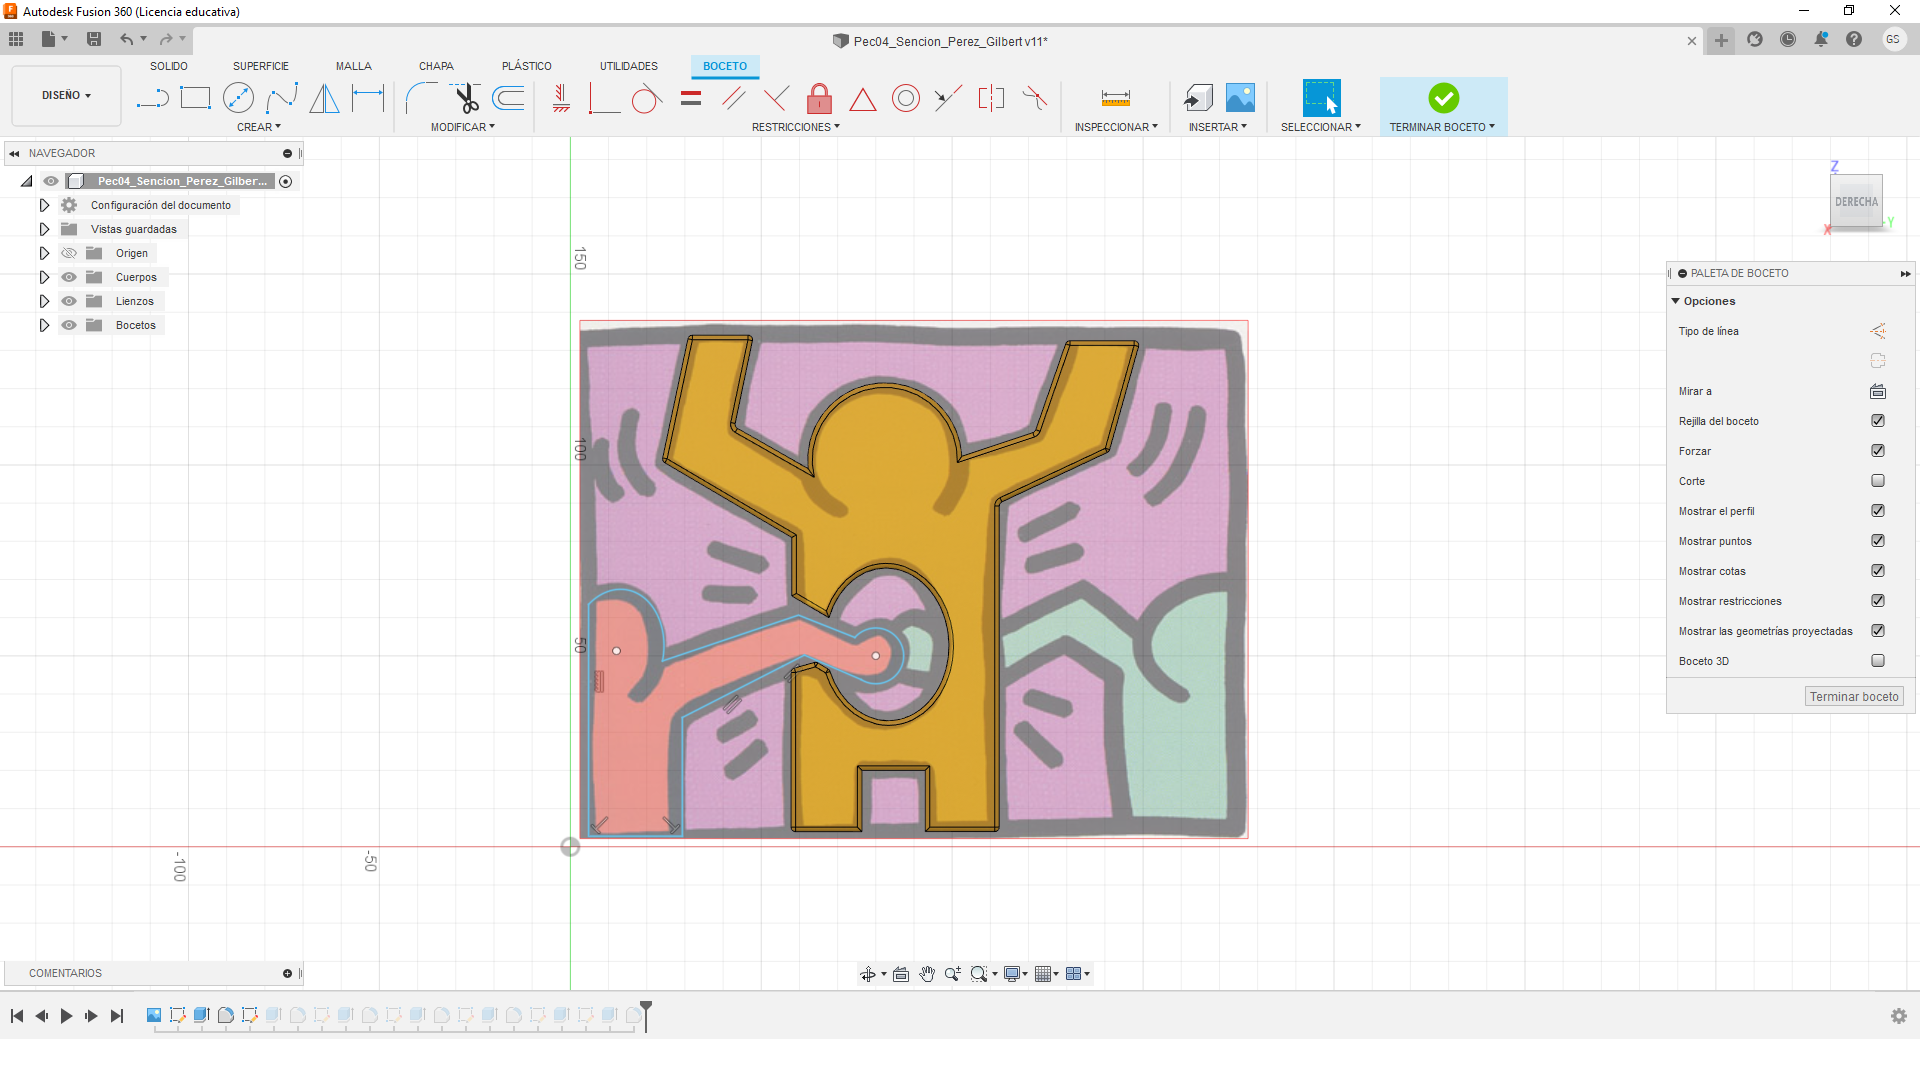Select the Rectangle sketch tool
1920x1080 pixels.
coord(195,98)
